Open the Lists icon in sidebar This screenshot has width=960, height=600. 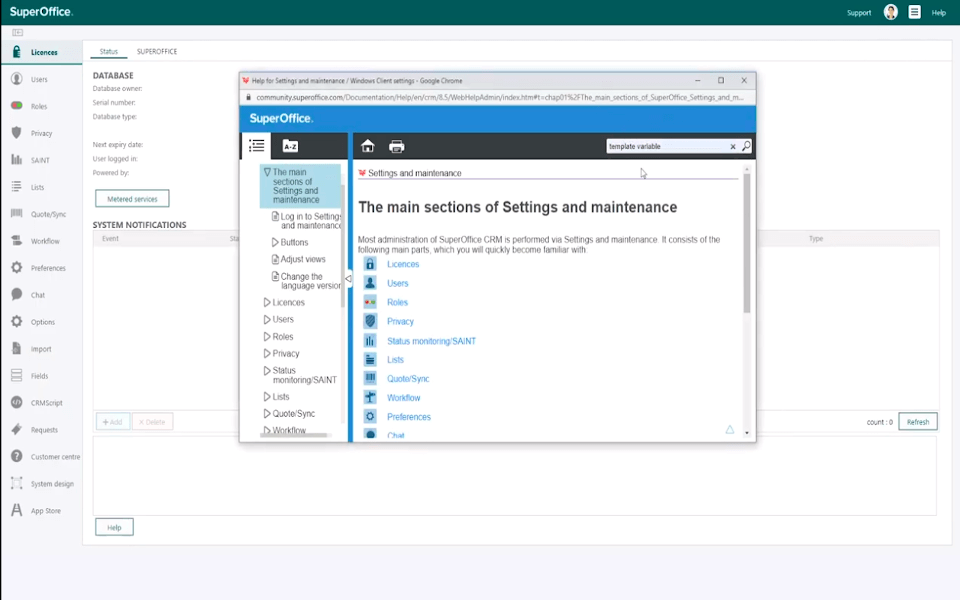[17, 187]
